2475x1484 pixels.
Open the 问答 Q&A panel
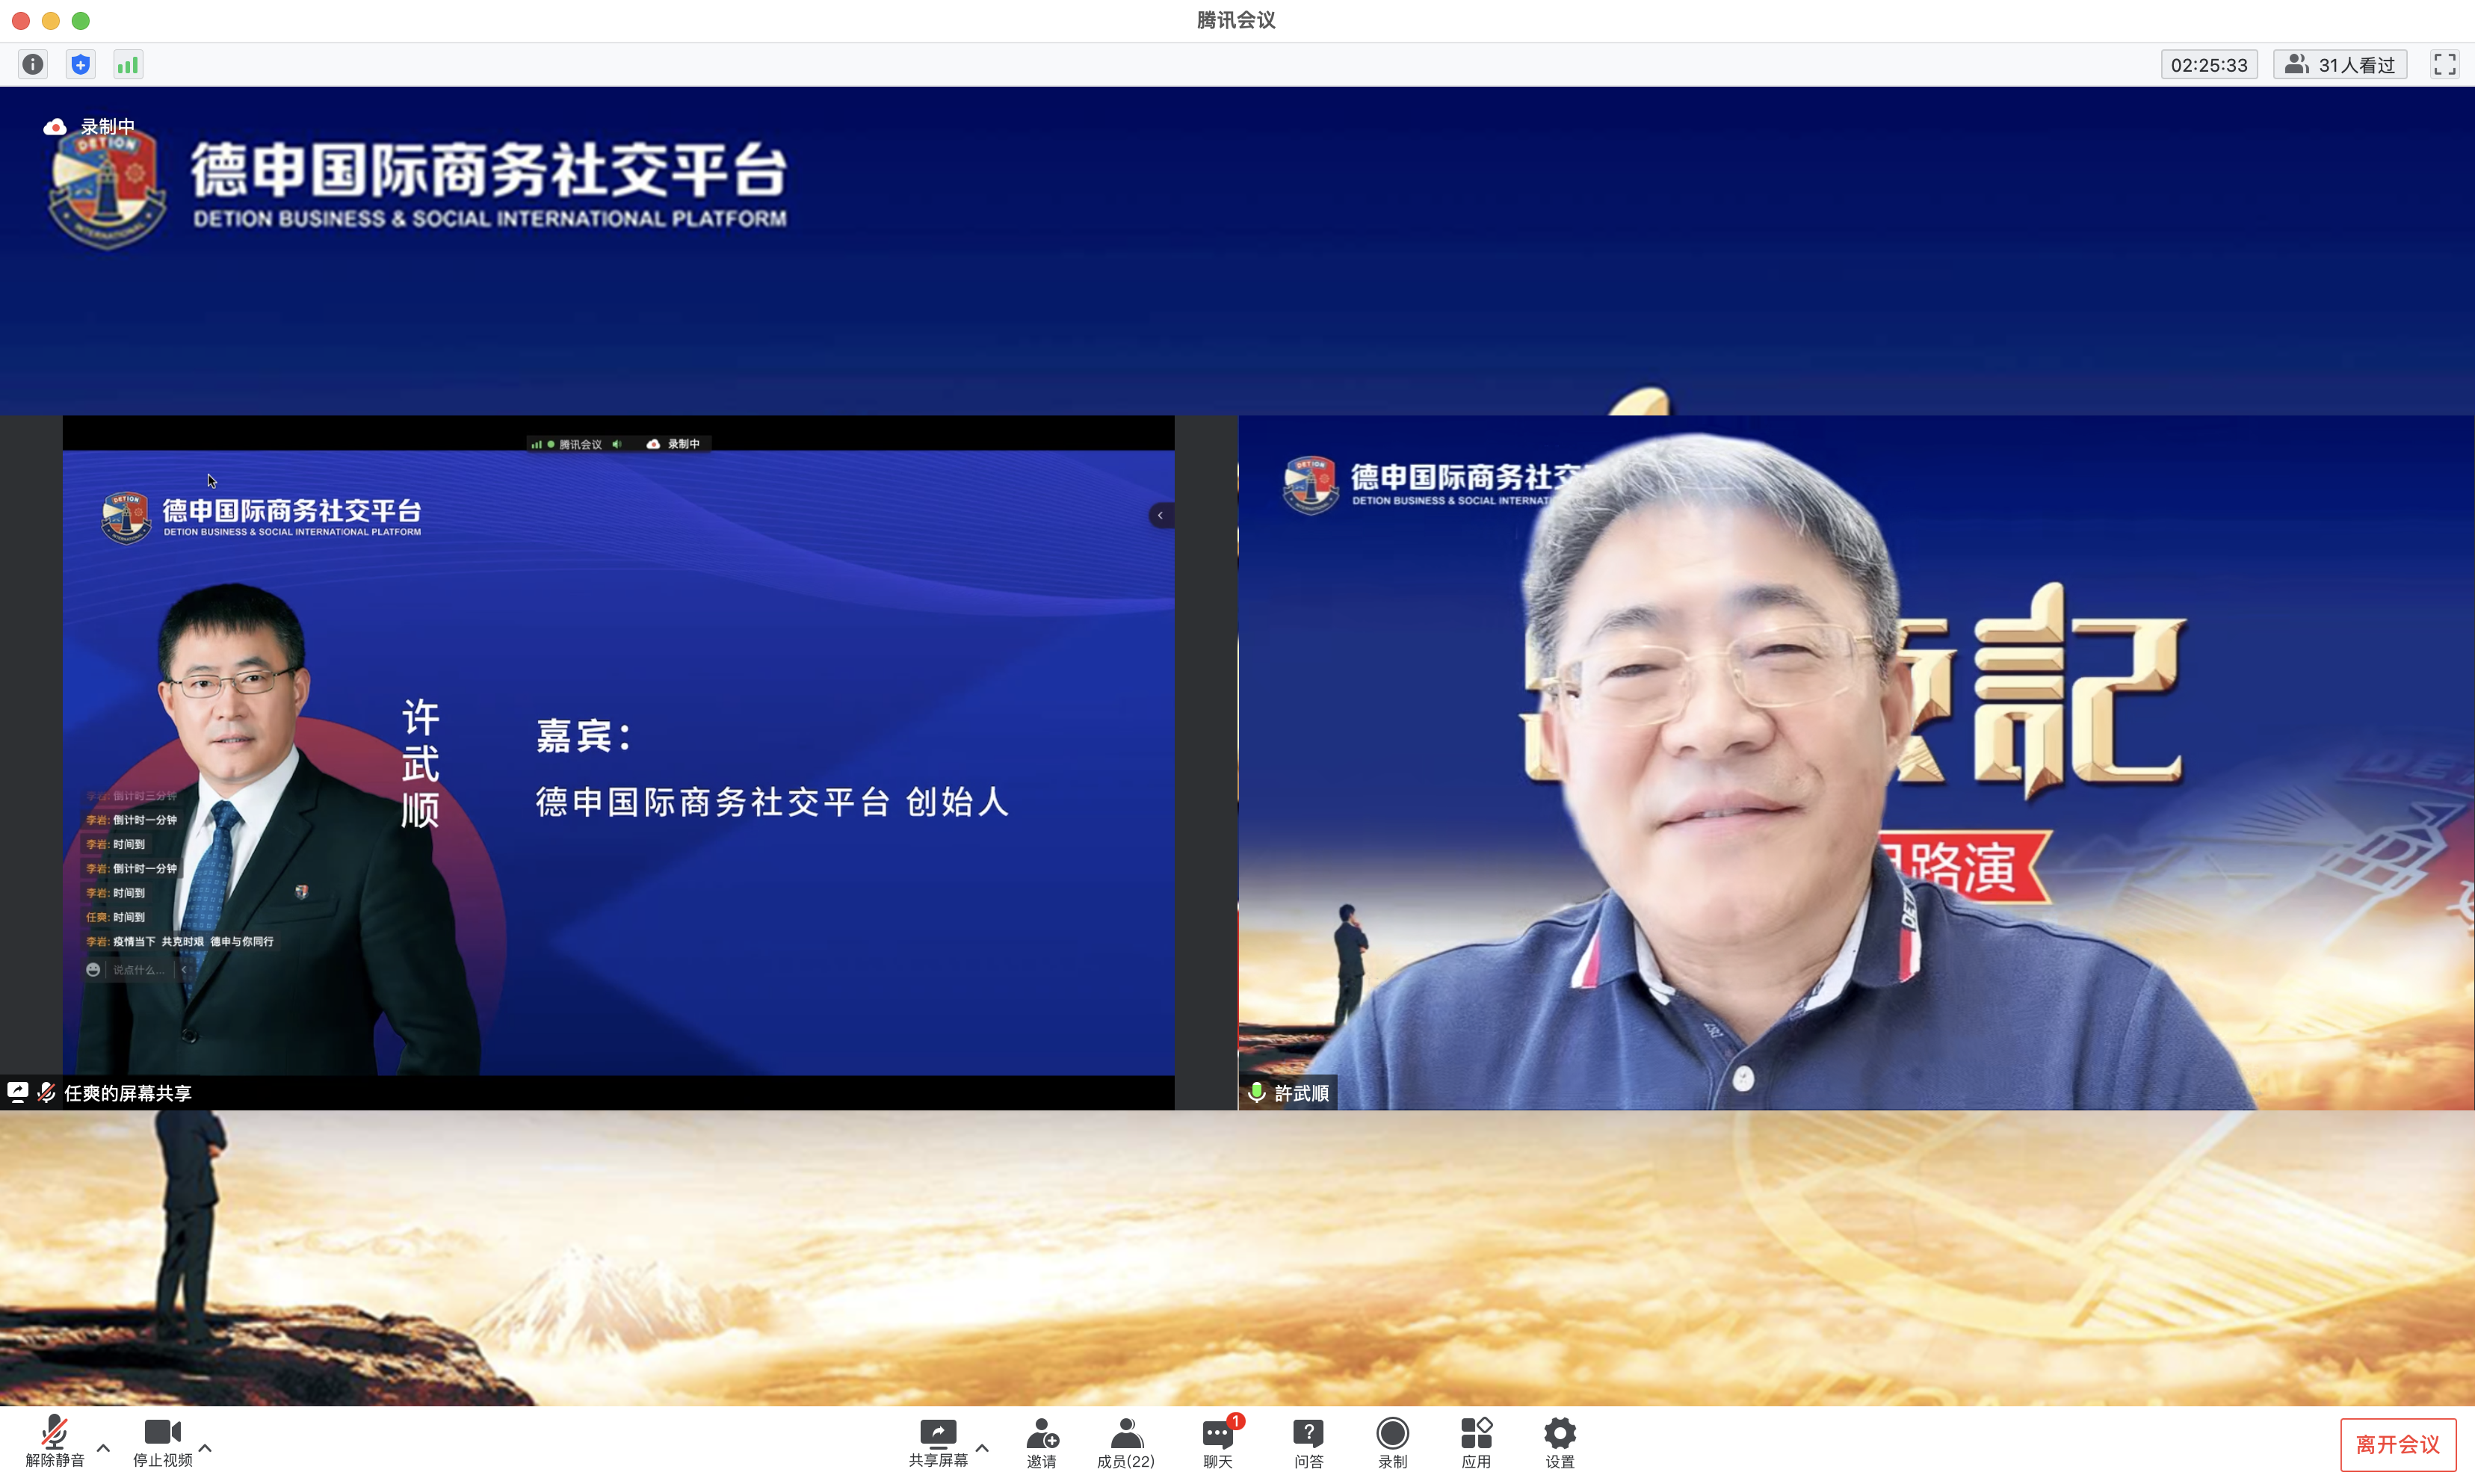point(1308,1443)
